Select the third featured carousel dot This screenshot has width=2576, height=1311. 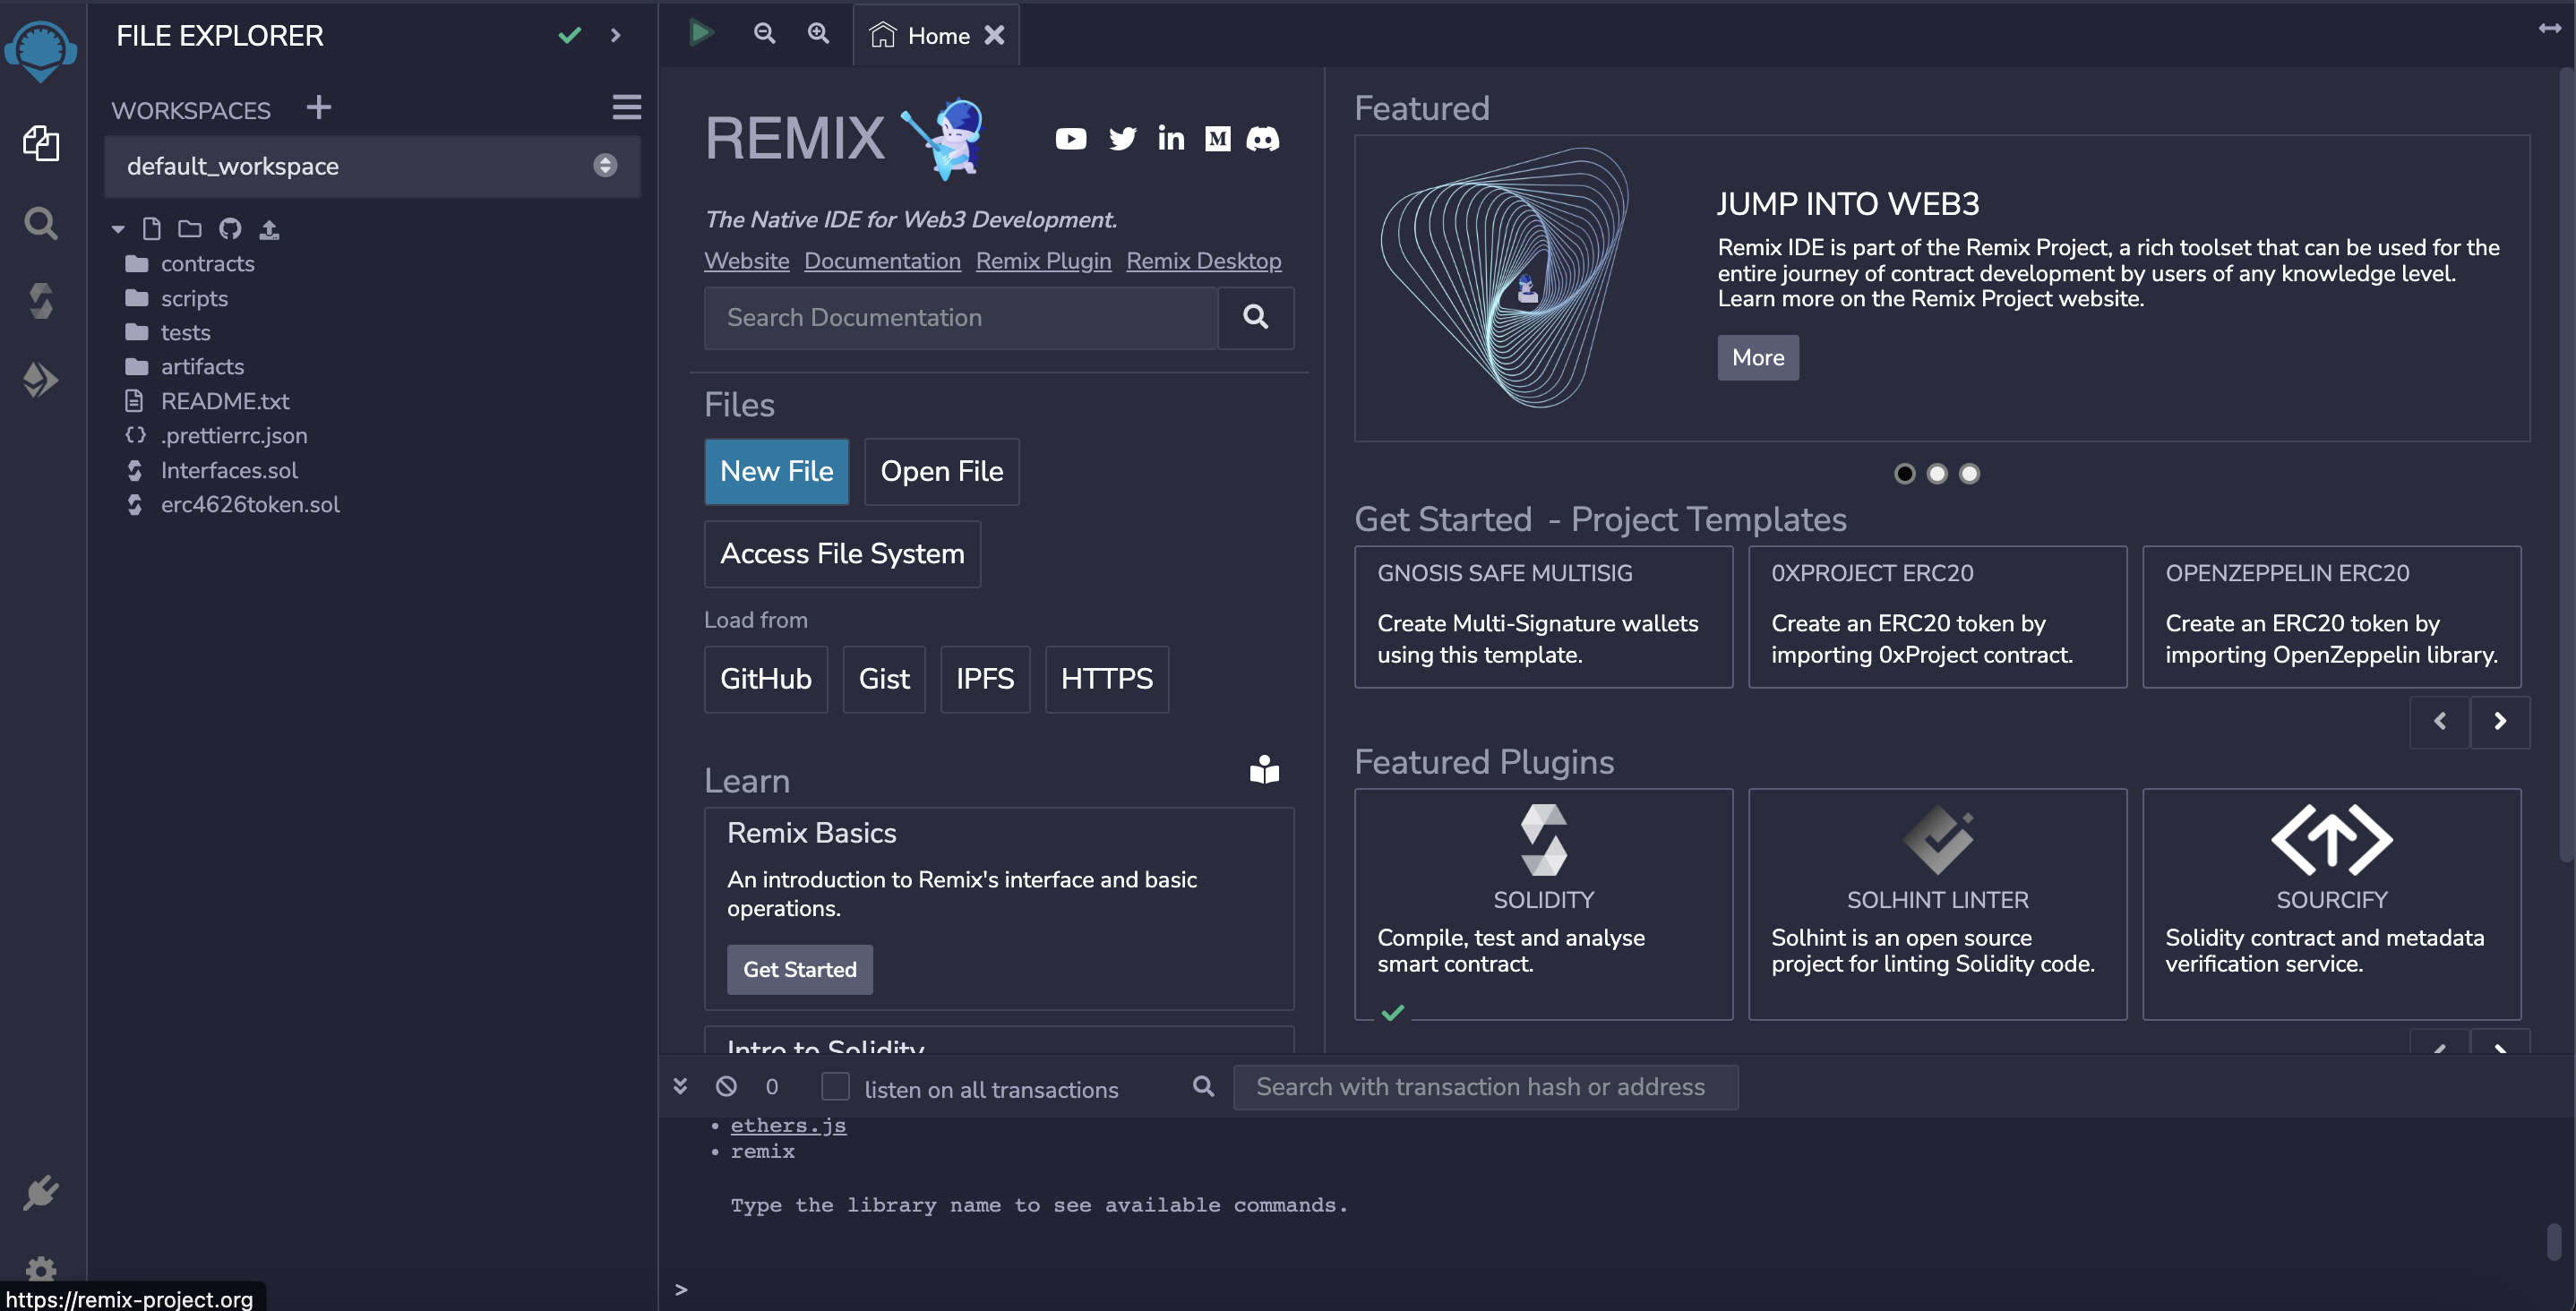pyautogui.click(x=1969, y=473)
